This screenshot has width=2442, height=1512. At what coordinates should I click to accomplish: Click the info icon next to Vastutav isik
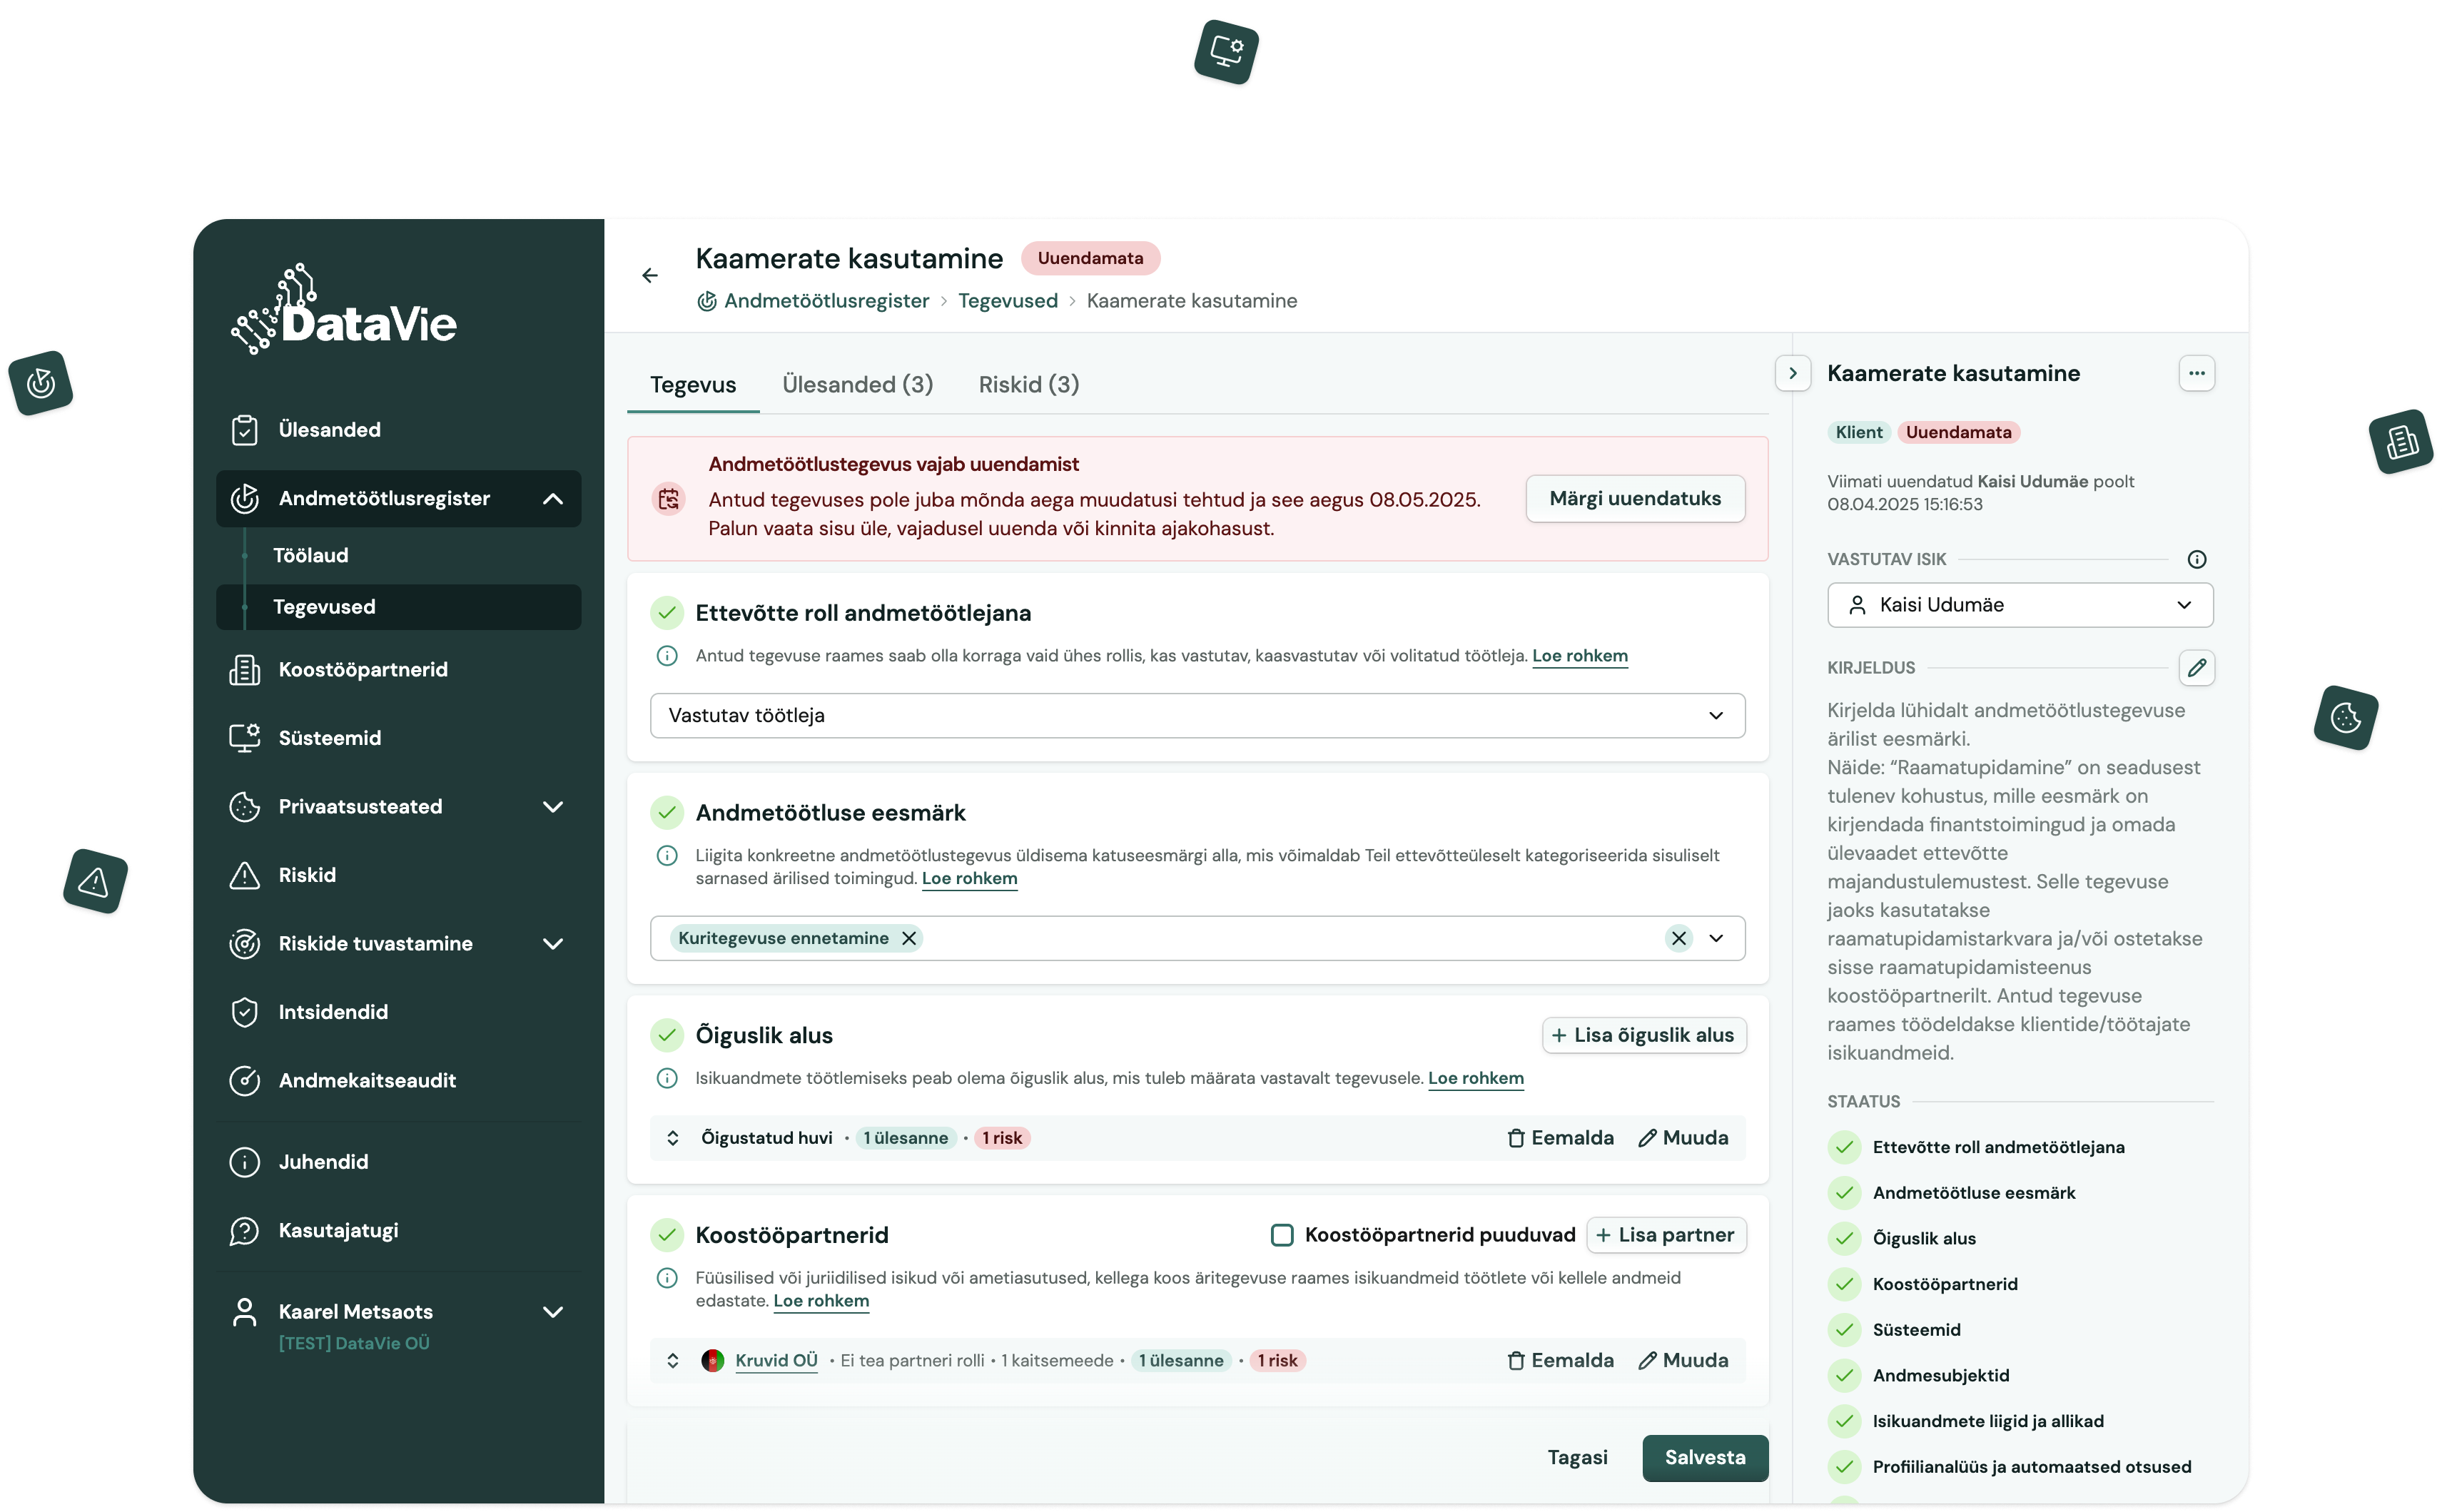[x=2196, y=559]
